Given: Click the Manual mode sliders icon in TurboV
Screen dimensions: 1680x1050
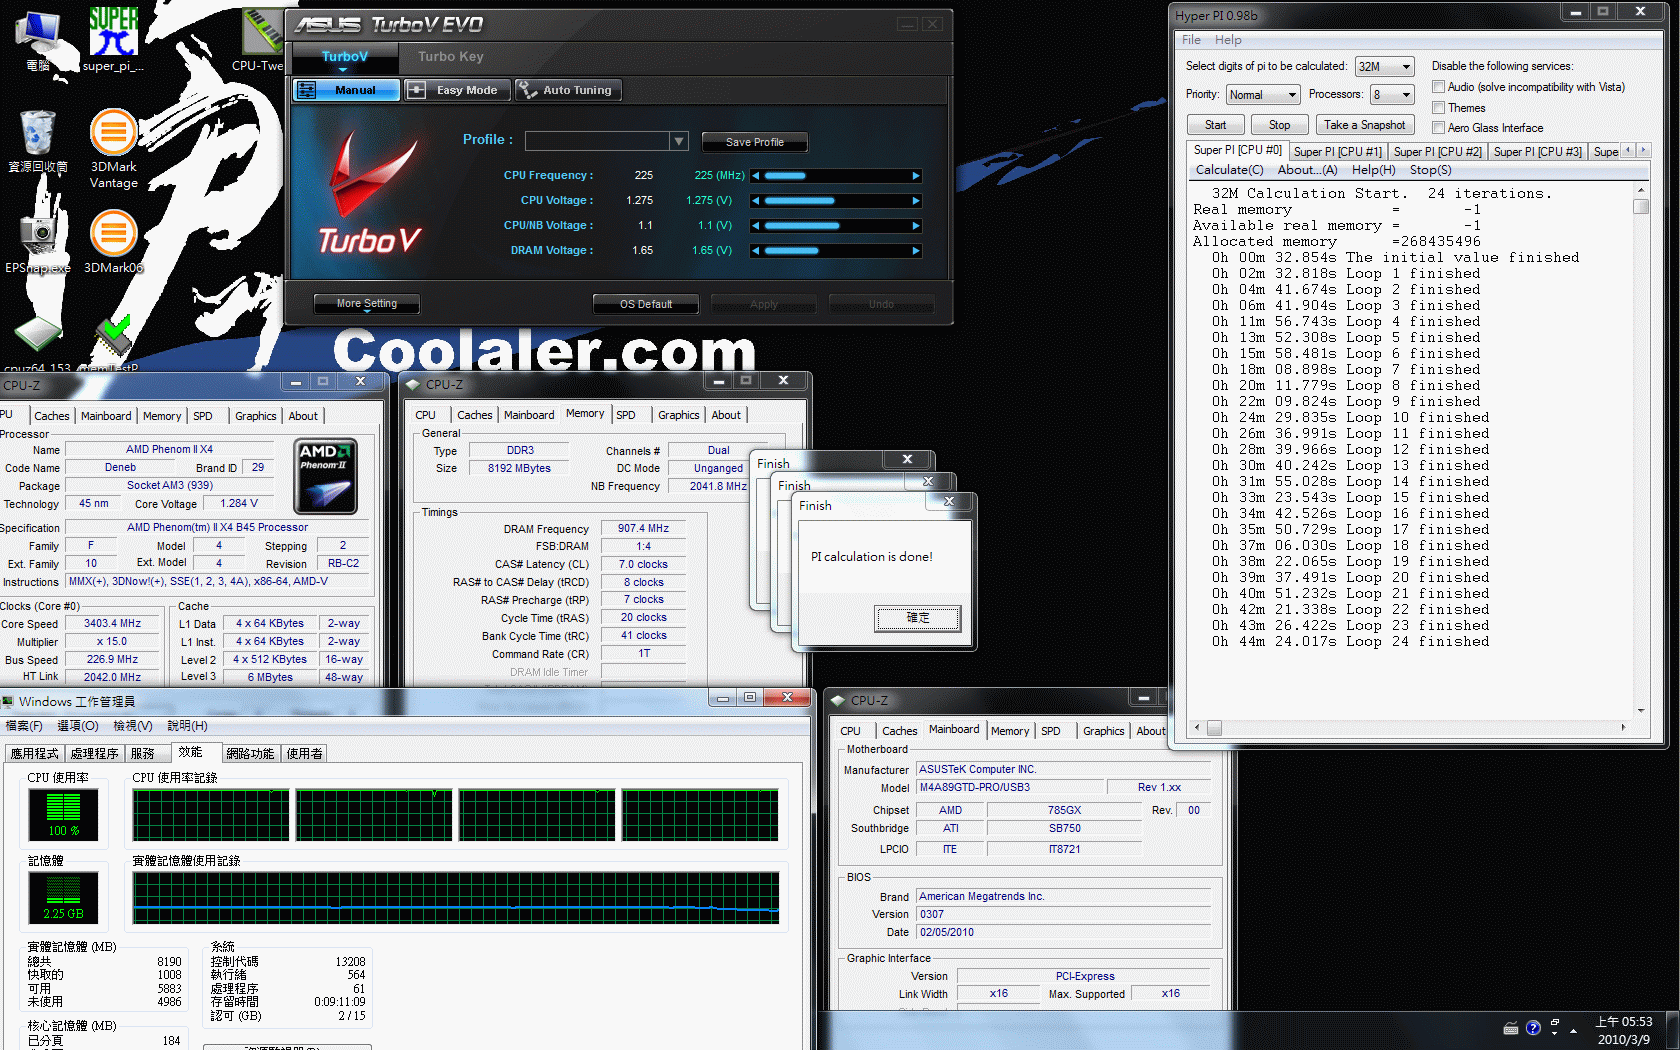Looking at the screenshot, I should click(x=307, y=90).
